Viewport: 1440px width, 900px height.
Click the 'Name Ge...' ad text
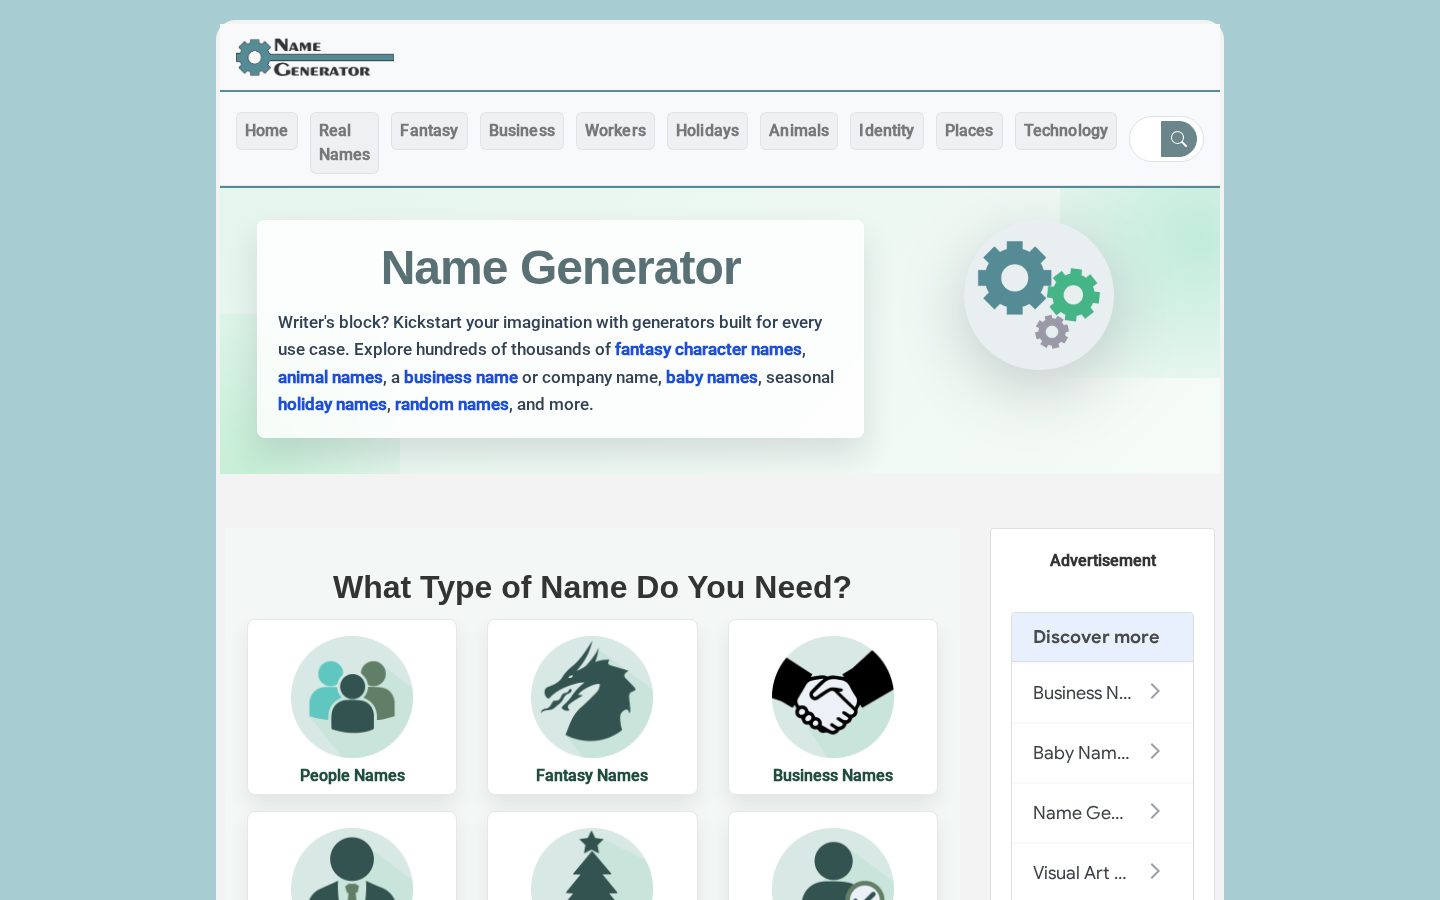tap(1078, 813)
